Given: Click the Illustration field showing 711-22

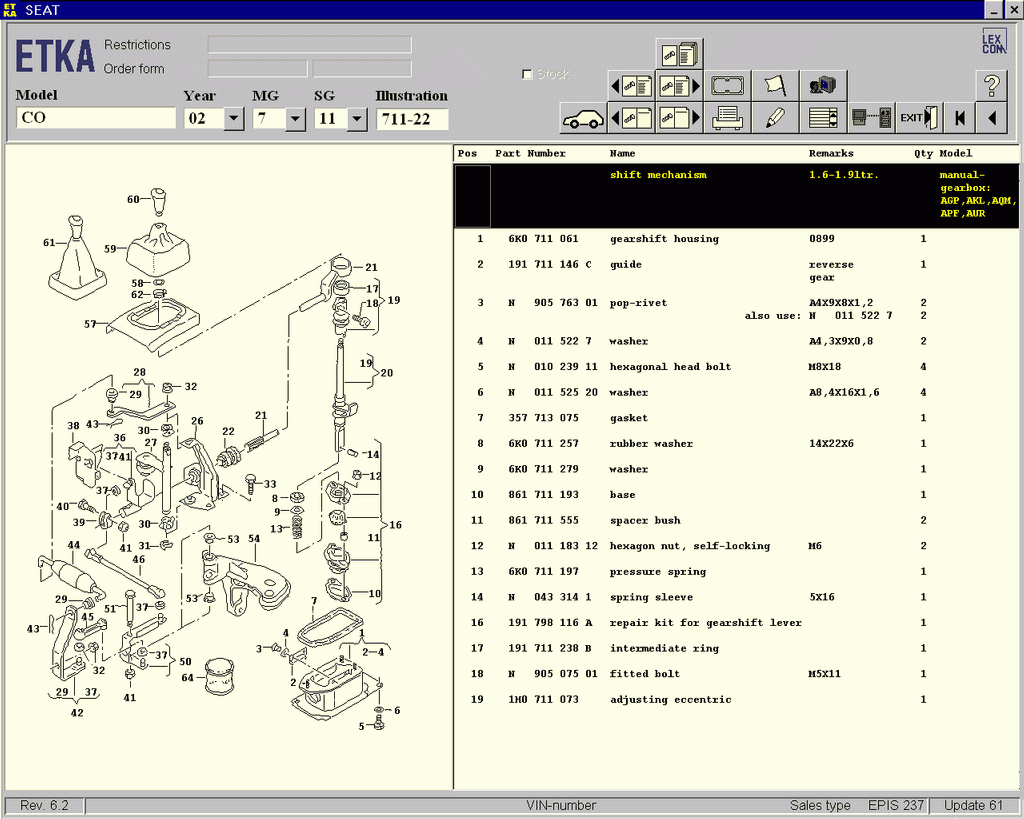Looking at the screenshot, I should (412, 119).
